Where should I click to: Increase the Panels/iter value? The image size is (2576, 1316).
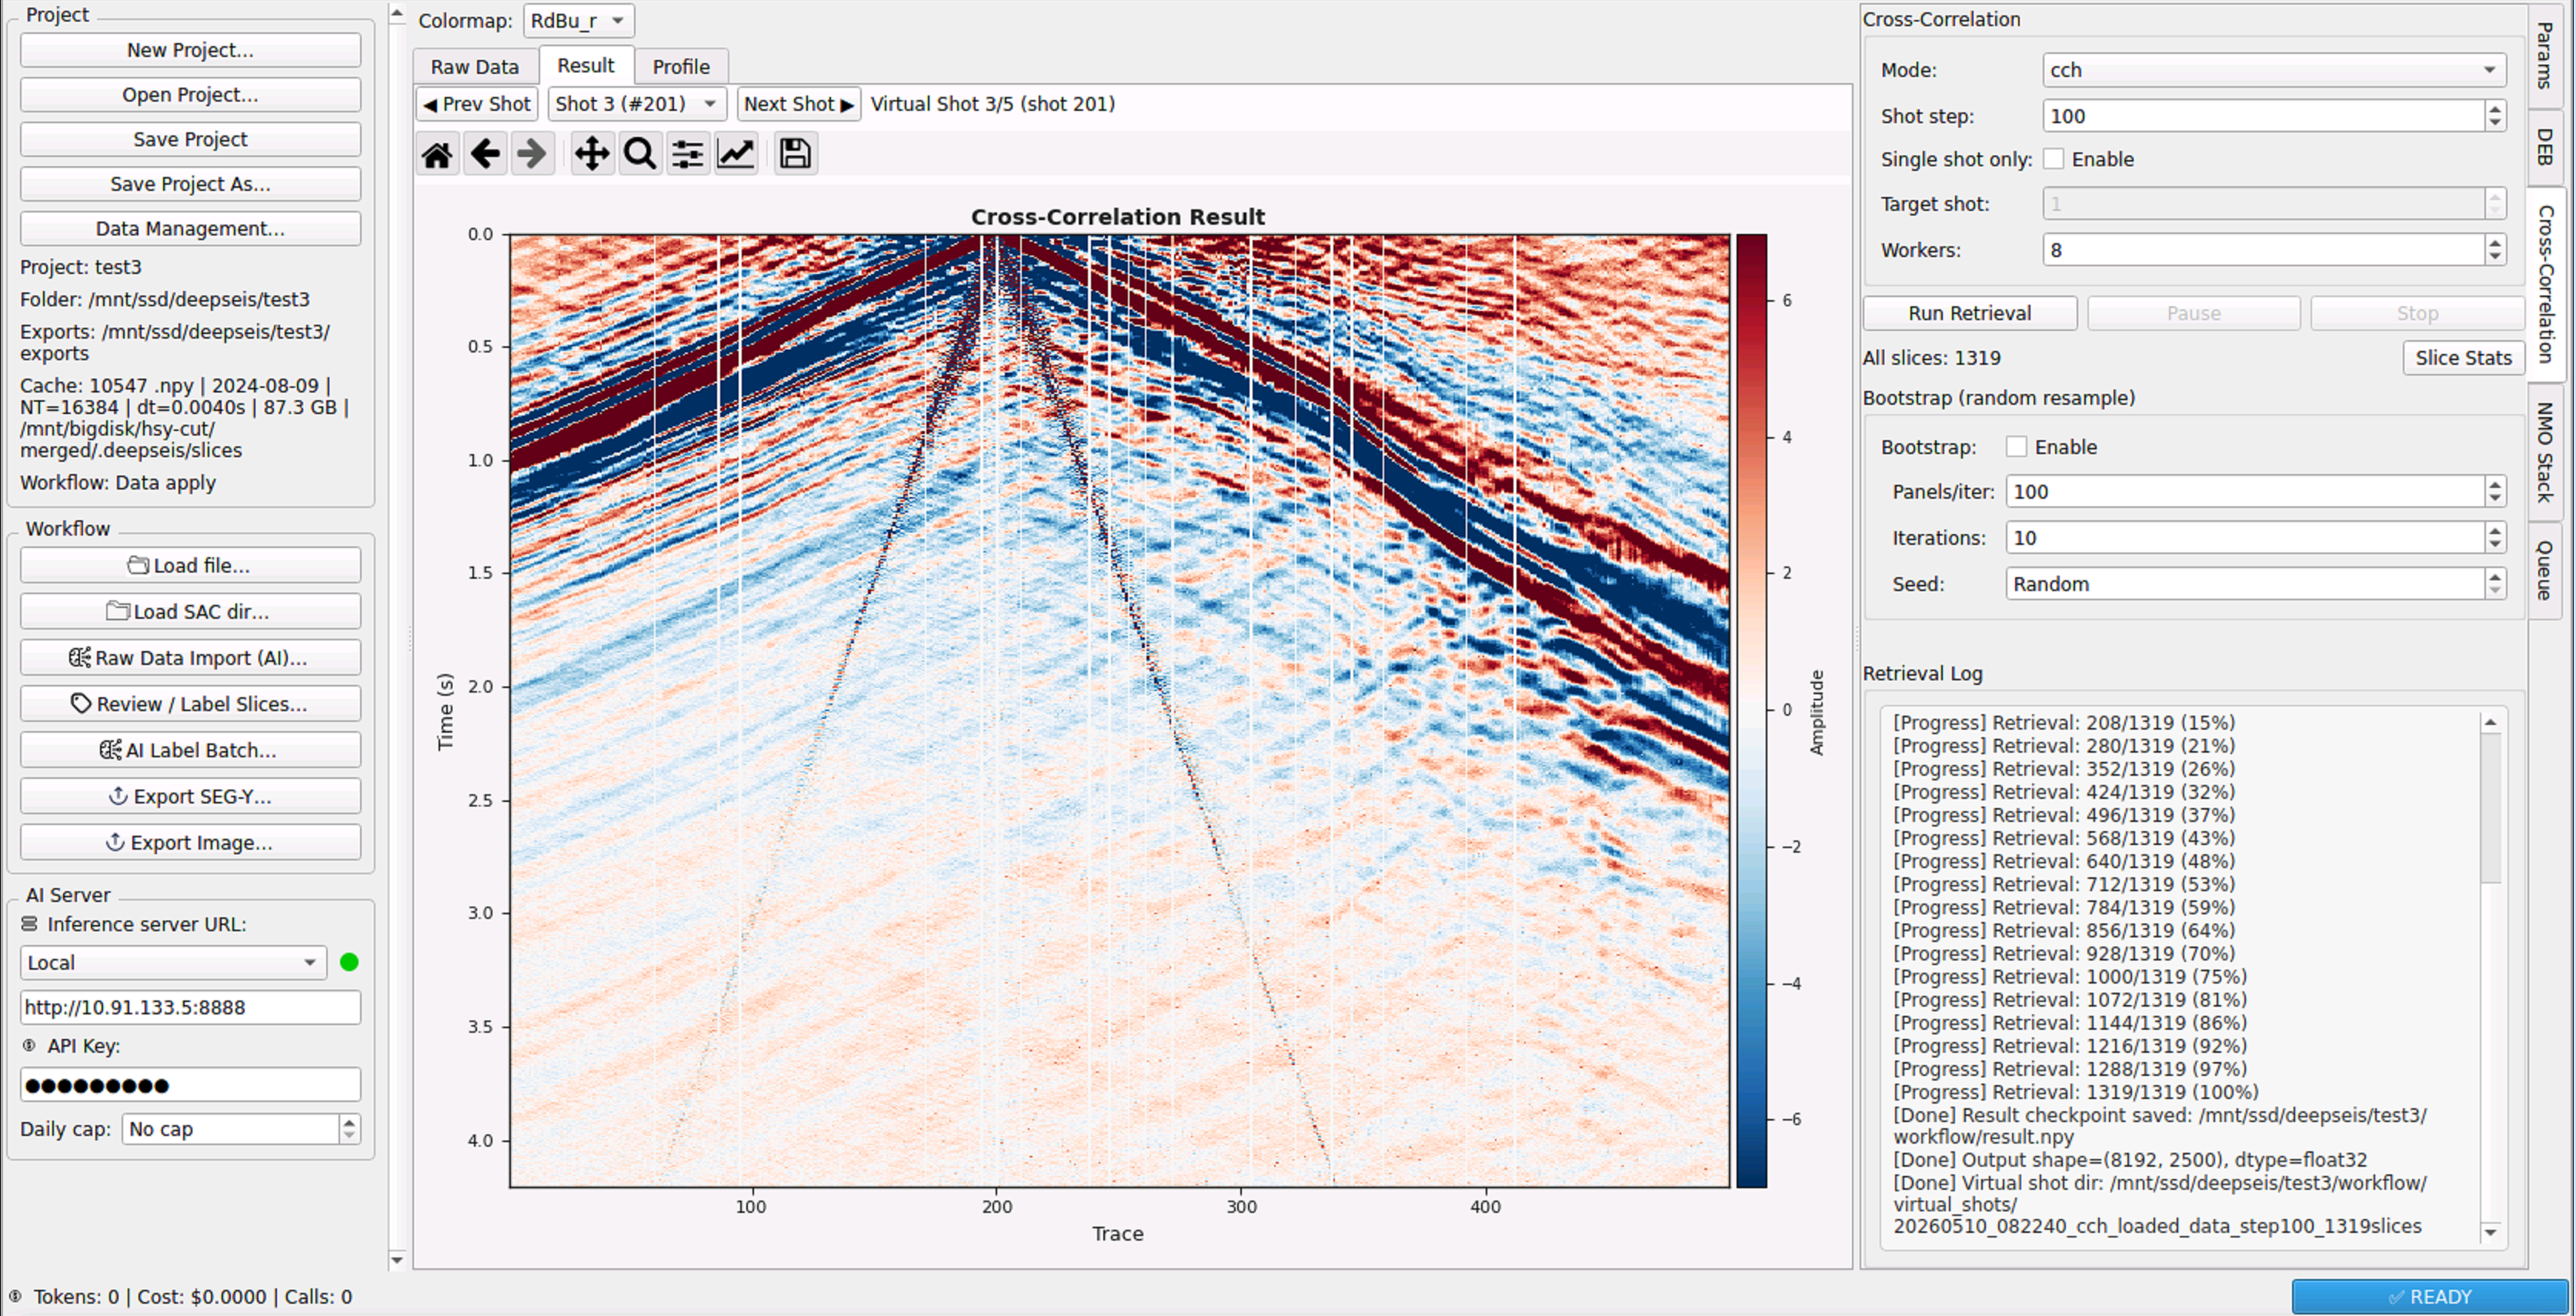click(2495, 484)
